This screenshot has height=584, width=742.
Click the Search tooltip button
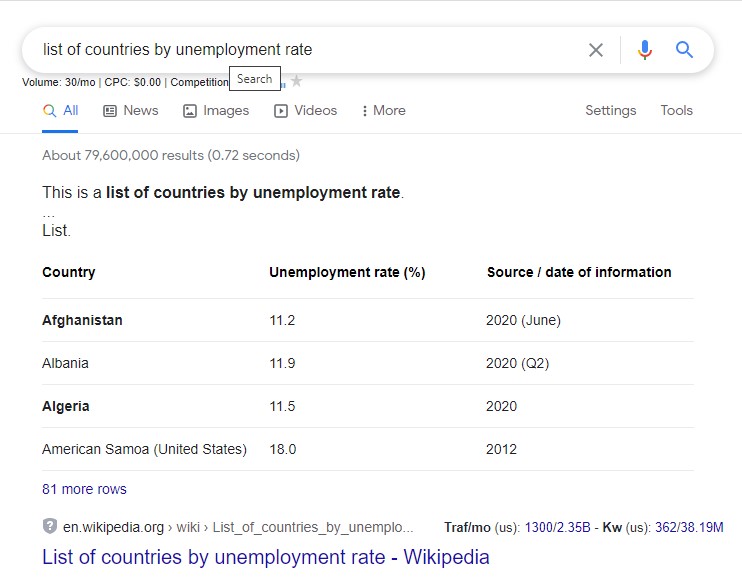point(255,79)
